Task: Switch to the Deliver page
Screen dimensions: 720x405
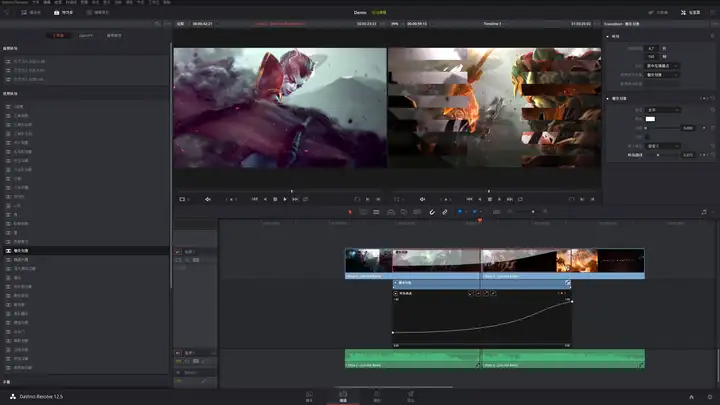Action: tap(411, 396)
